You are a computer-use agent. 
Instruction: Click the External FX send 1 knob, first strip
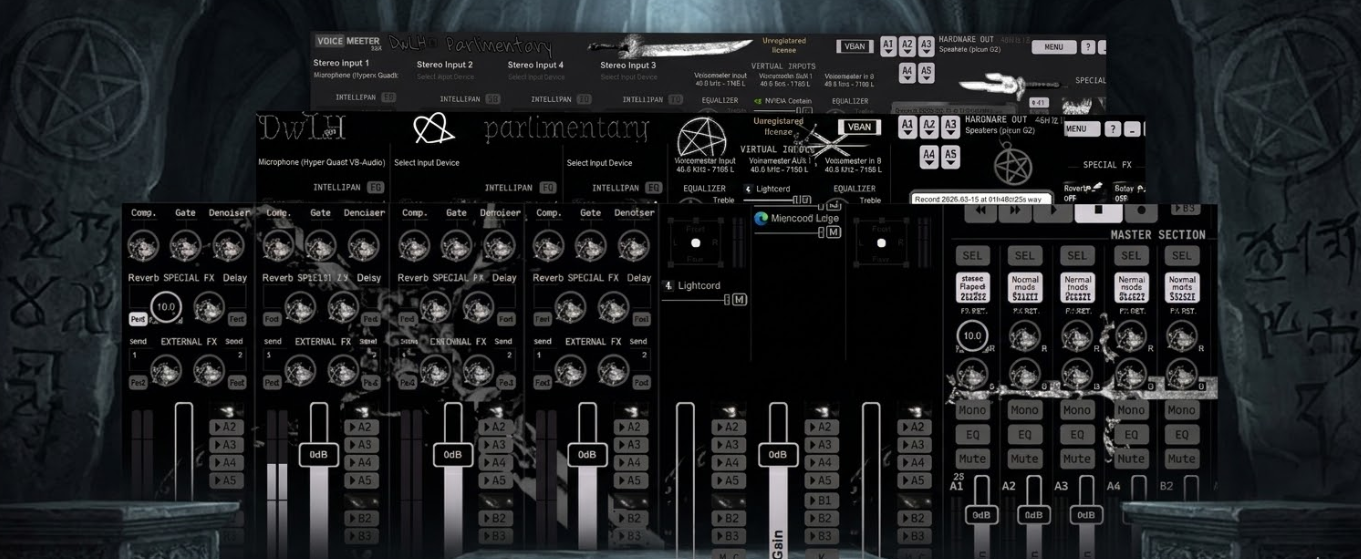pyautogui.click(x=166, y=369)
